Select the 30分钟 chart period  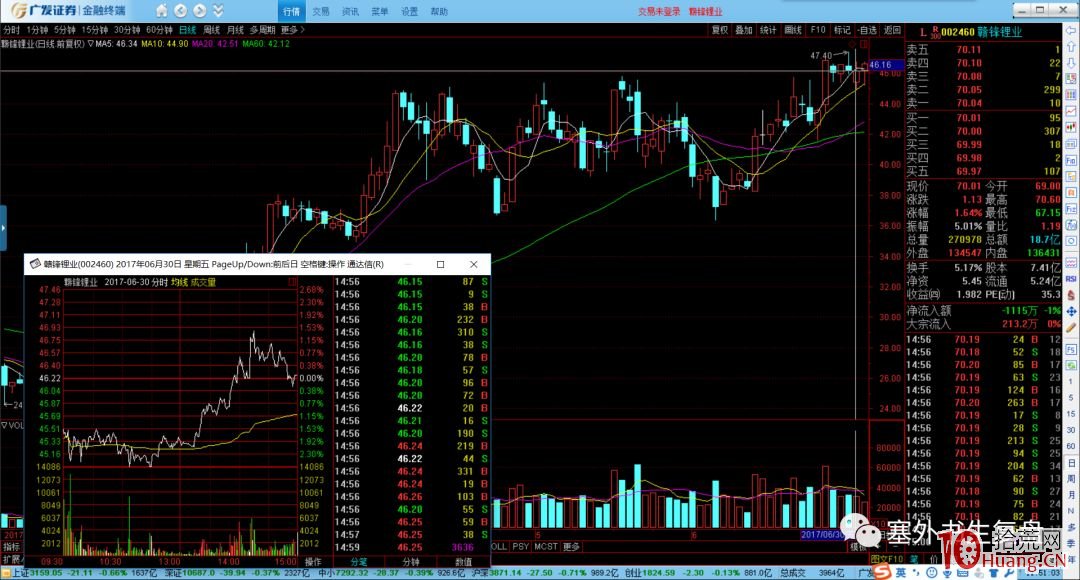pyautogui.click(x=127, y=30)
